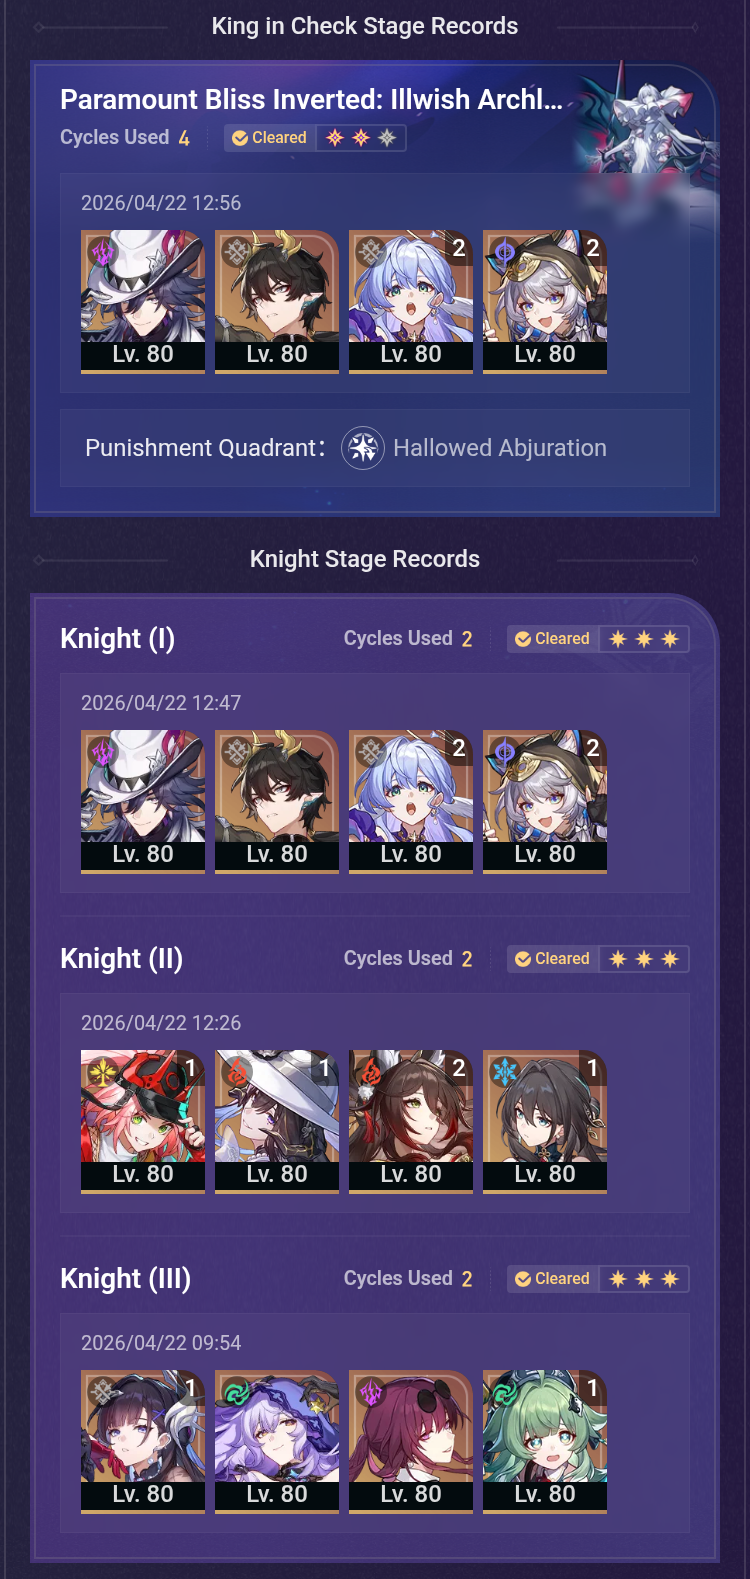The height and width of the screenshot is (1579, 750).
Task: Click the Knight (I) stage heading
Action: (x=118, y=639)
